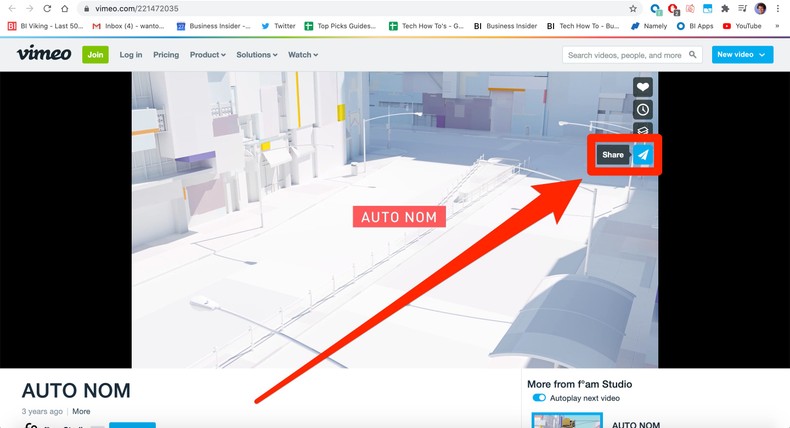Bookmark page with the star icon
This screenshot has width=790, height=428.
click(x=633, y=8)
